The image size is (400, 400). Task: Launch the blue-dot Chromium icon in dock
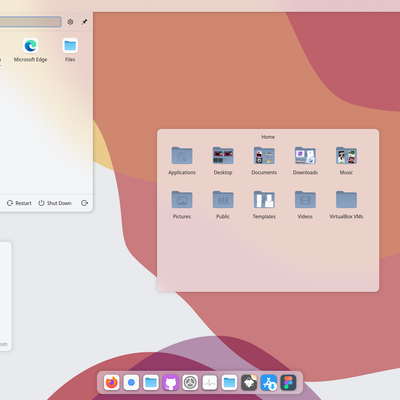pyautogui.click(x=131, y=383)
